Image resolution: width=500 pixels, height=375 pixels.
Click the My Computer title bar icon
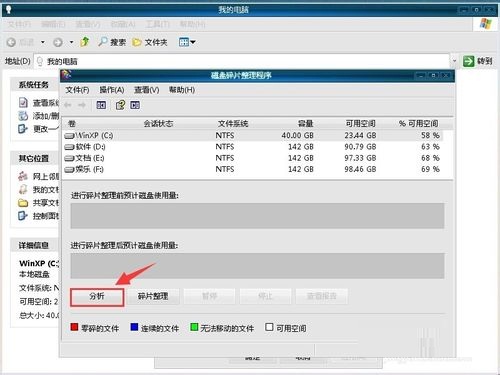coord(8,9)
